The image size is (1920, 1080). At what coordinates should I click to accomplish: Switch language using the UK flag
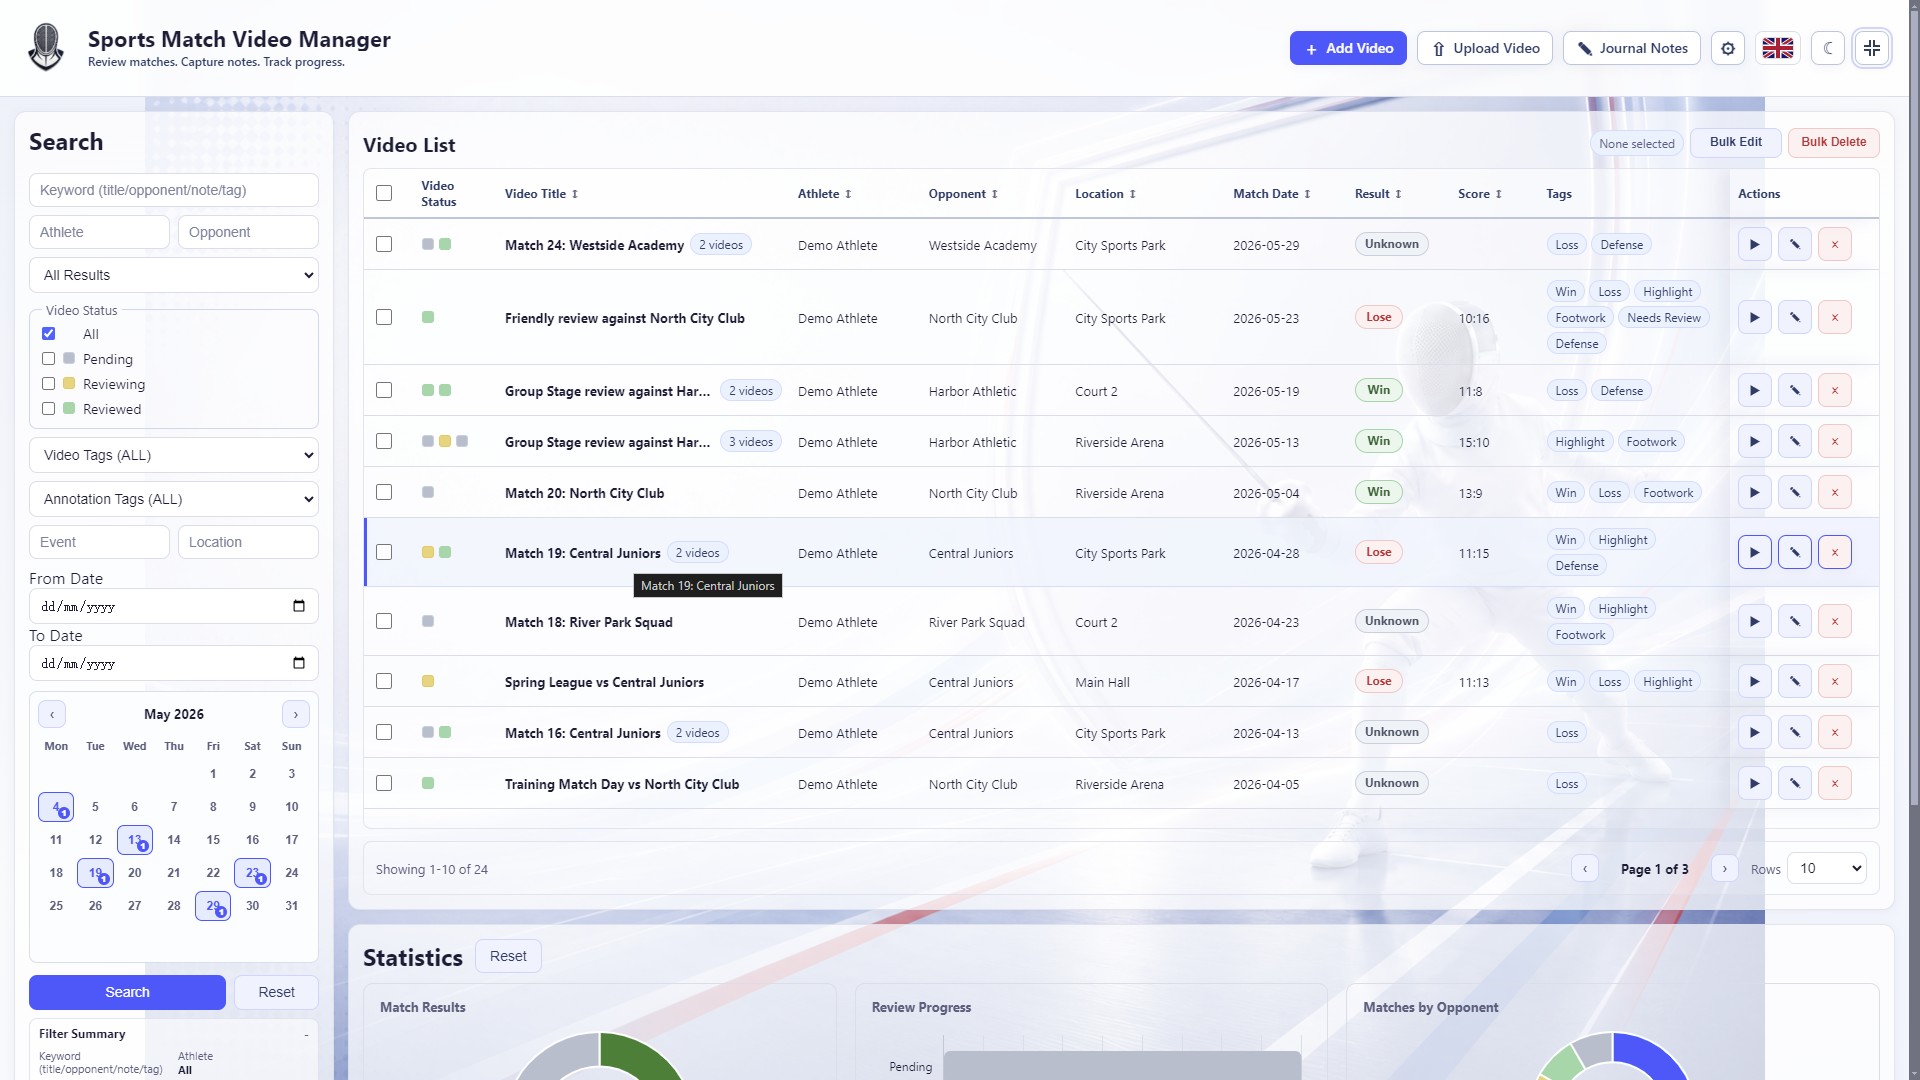click(x=1778, y=48)
